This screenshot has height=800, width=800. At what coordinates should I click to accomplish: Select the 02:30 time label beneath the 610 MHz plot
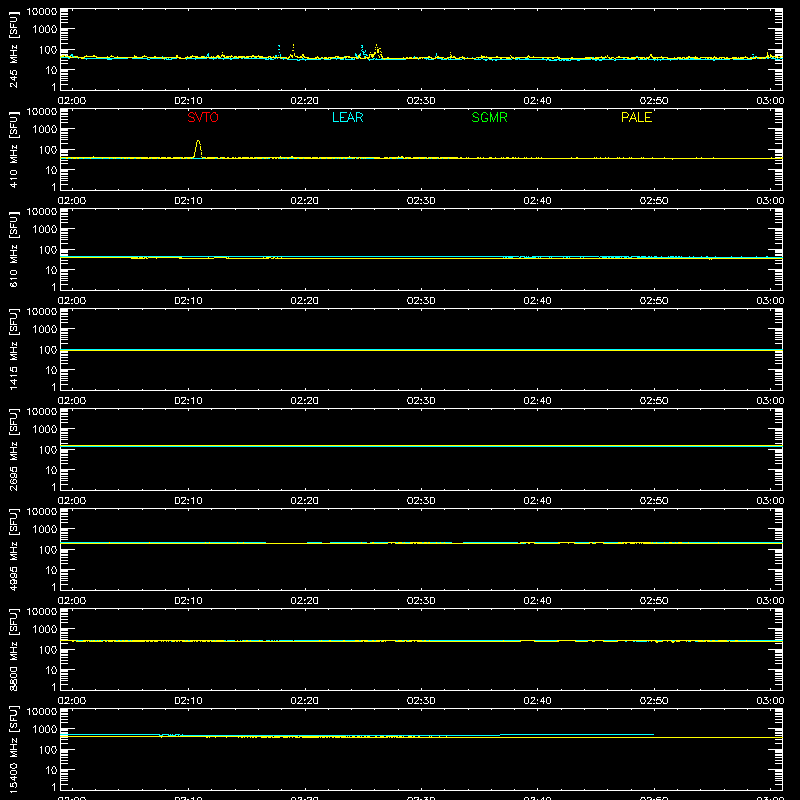click(x=421, y=301)
